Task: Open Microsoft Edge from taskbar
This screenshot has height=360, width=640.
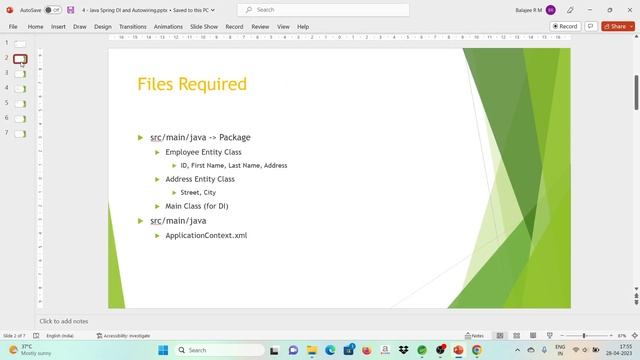Action: click(x=330, y=350)
